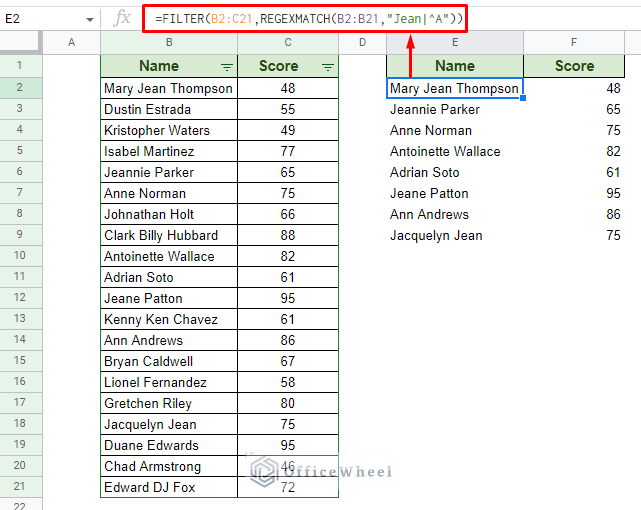
Task: Select Adrian Soto in filtered results
Action: (x=455, y=172)
